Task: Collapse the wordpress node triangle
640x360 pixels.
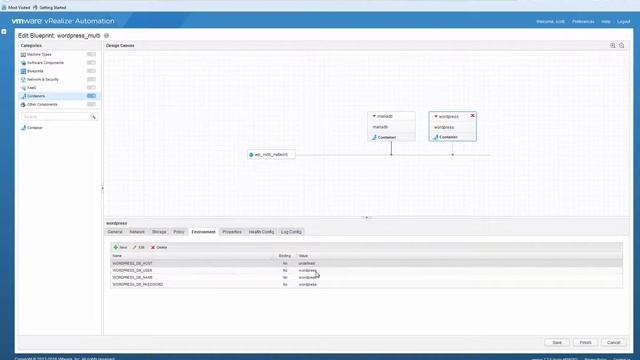Action: [x=436, y=116]
